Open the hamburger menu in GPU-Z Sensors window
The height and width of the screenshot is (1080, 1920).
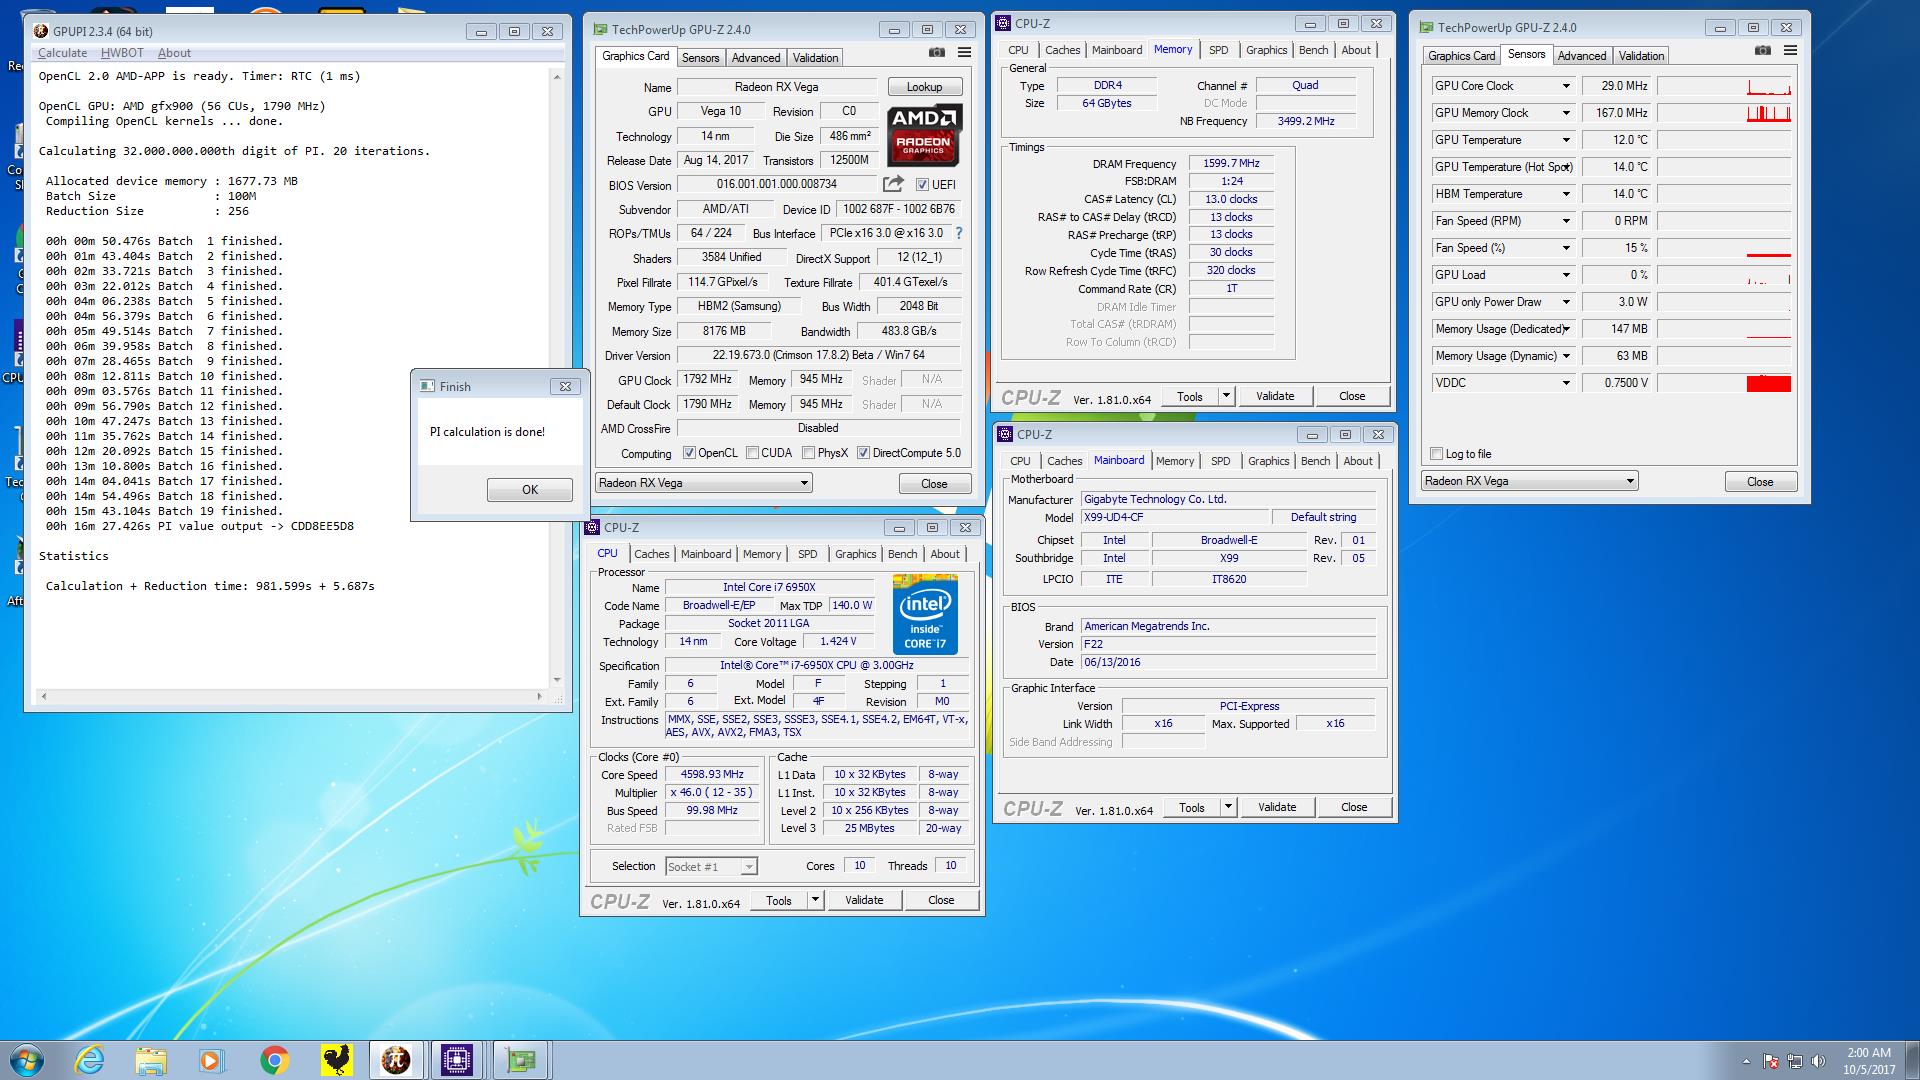click(x=1790, y=51)
